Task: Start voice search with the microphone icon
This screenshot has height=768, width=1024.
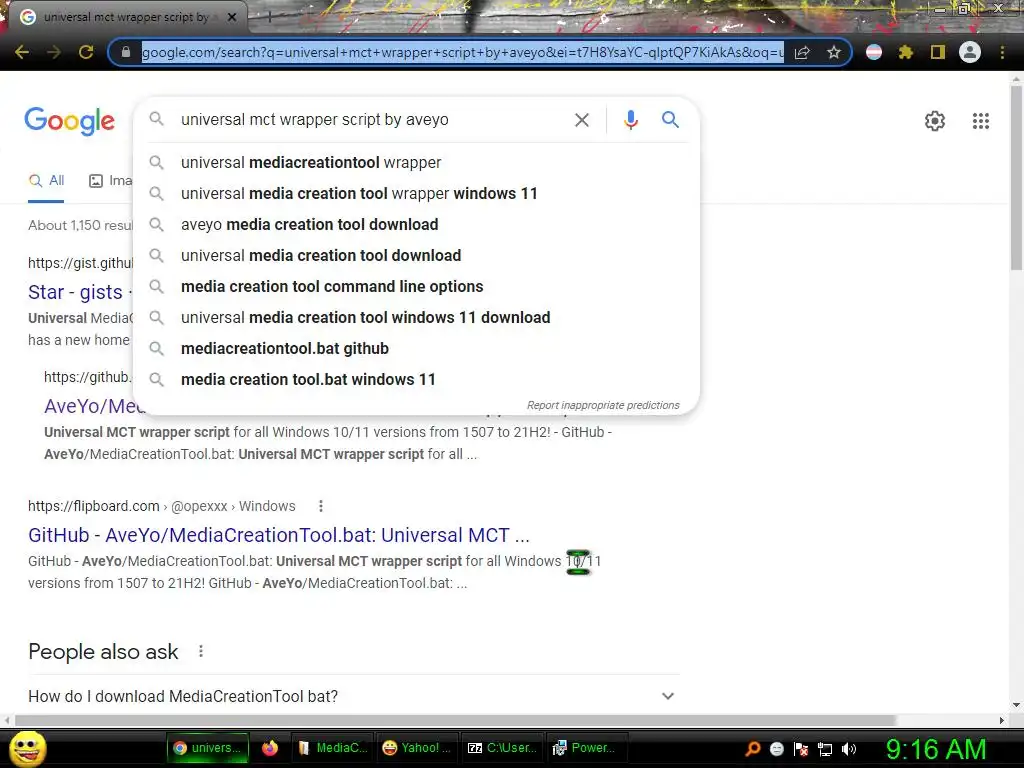Action: pyautogui.click(x=630, y=120)
